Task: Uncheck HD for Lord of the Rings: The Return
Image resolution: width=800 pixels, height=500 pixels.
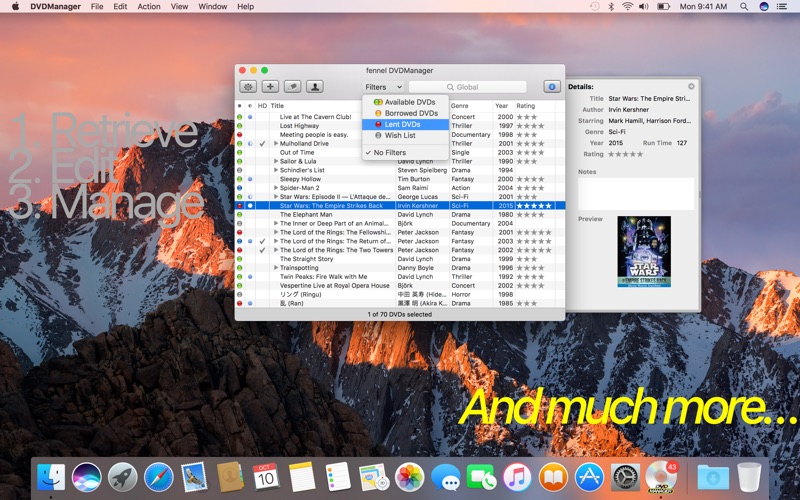Action: click(262, 241)
